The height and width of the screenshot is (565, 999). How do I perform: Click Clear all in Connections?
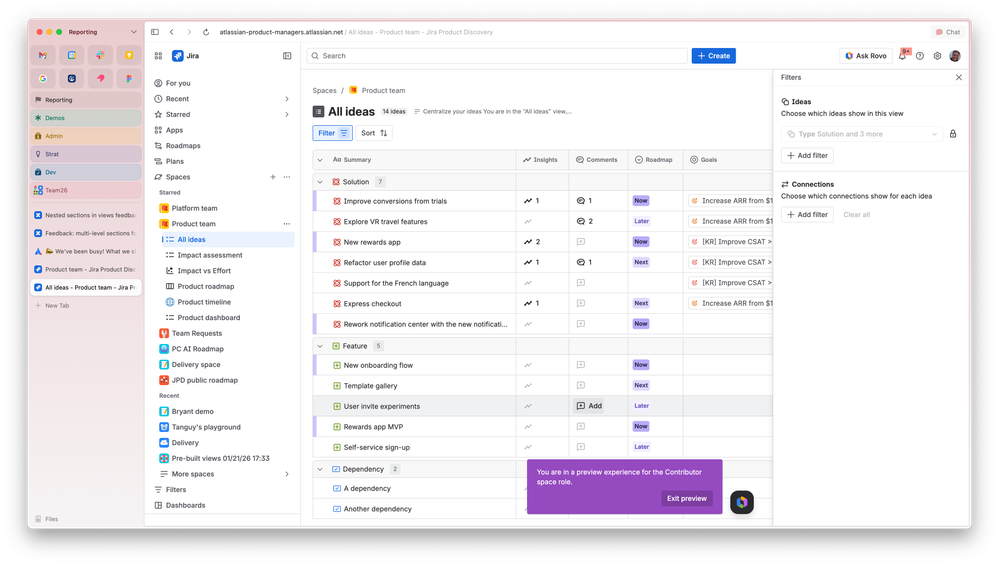point(856,215)
